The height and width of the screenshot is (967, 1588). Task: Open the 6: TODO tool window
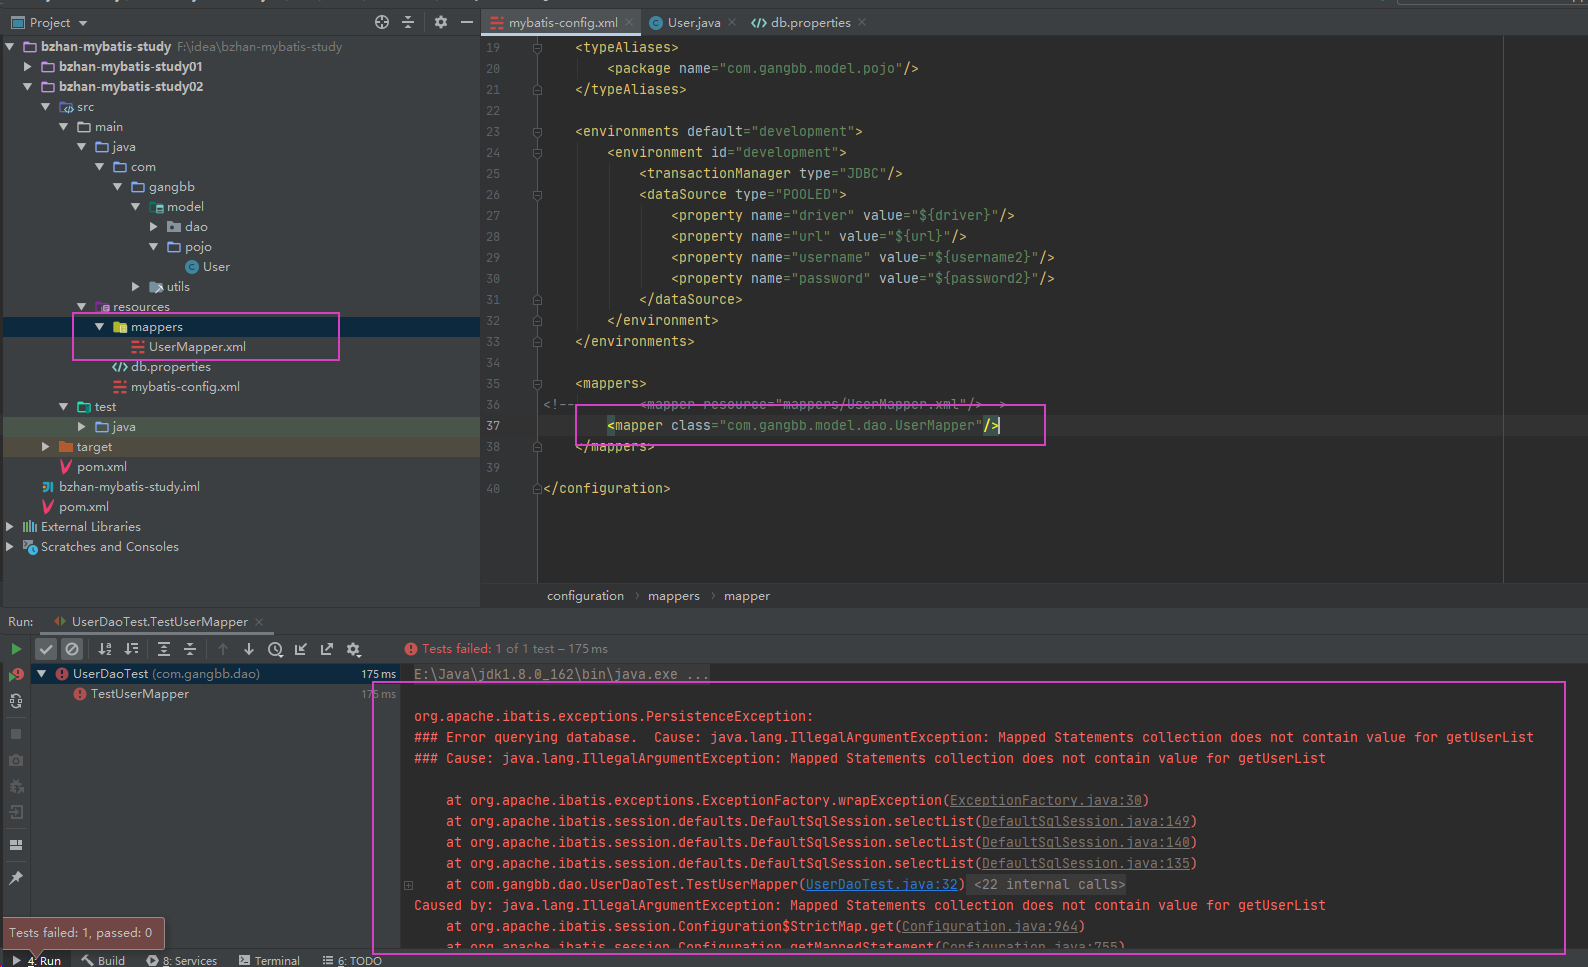pyautogui.click(x=352, y=960)
